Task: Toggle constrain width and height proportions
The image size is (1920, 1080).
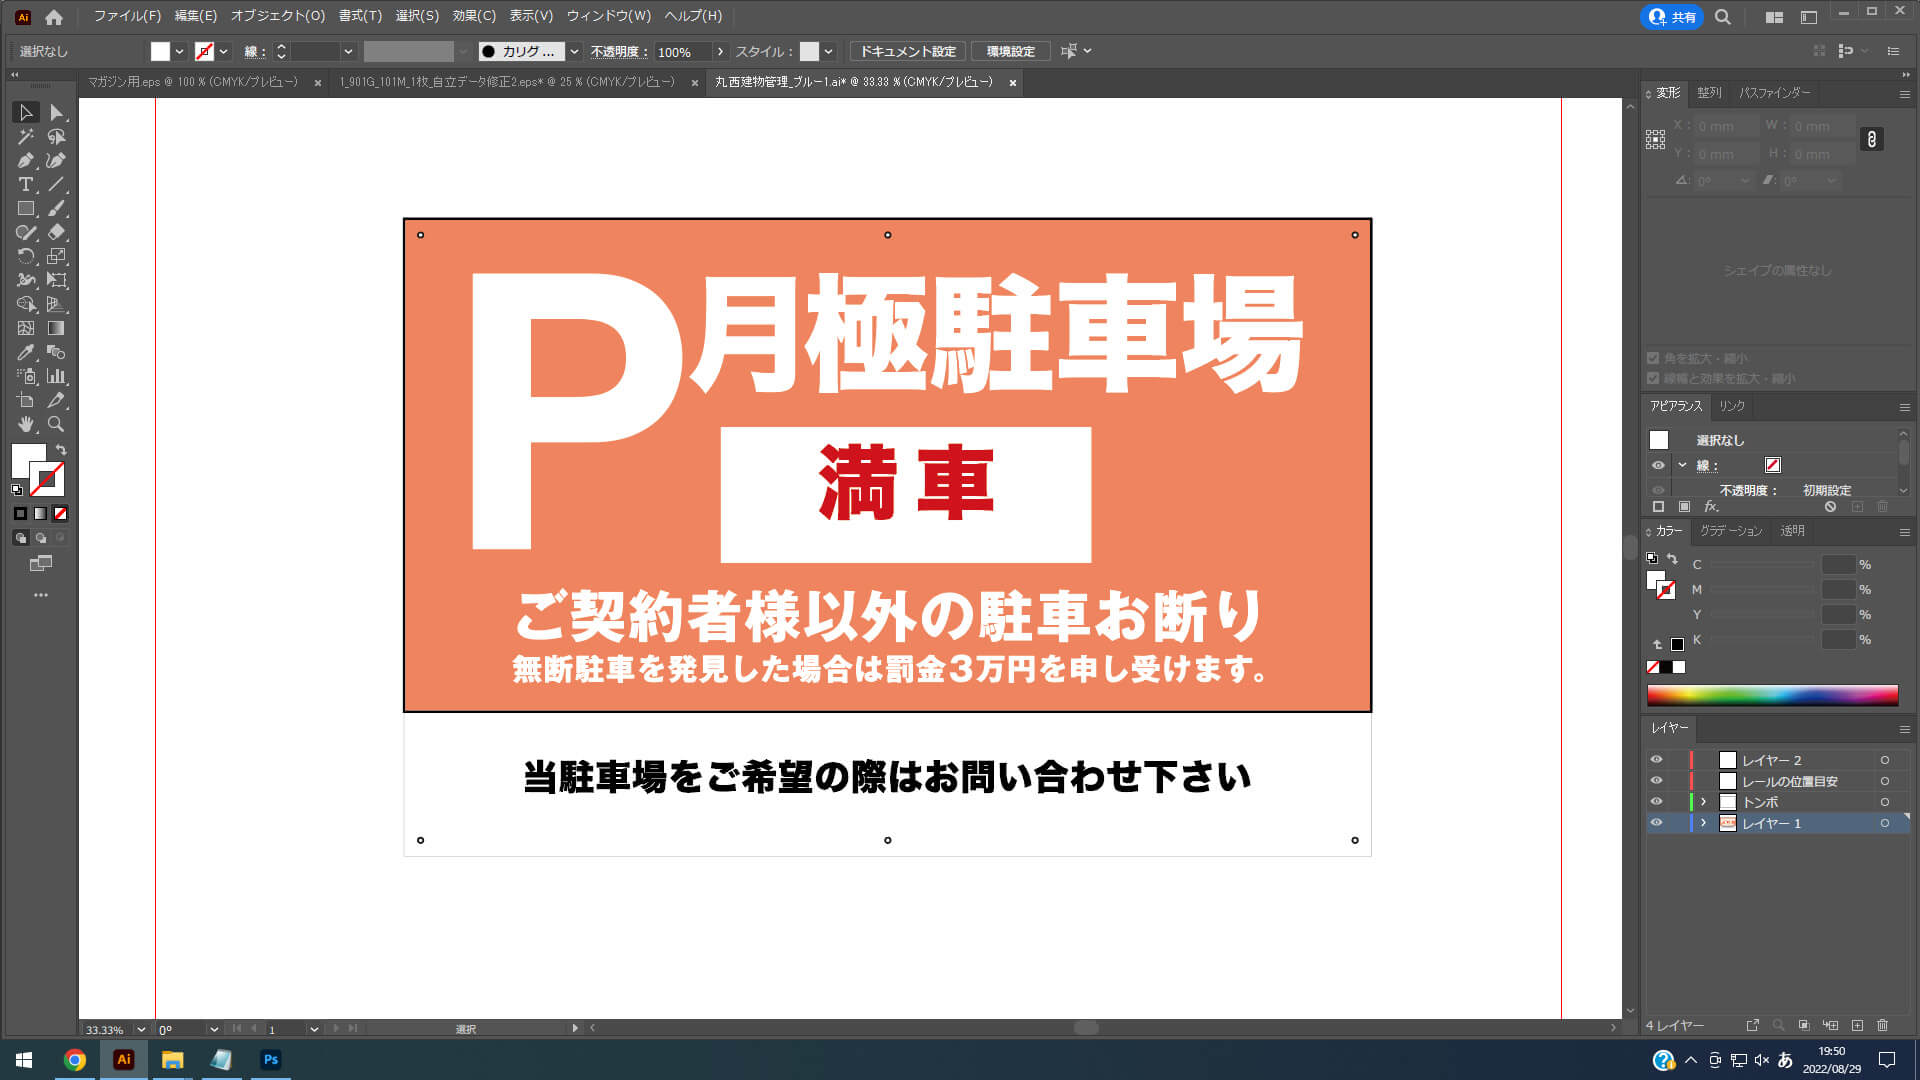Action: pyautogui.click(x=1872, y=140)
